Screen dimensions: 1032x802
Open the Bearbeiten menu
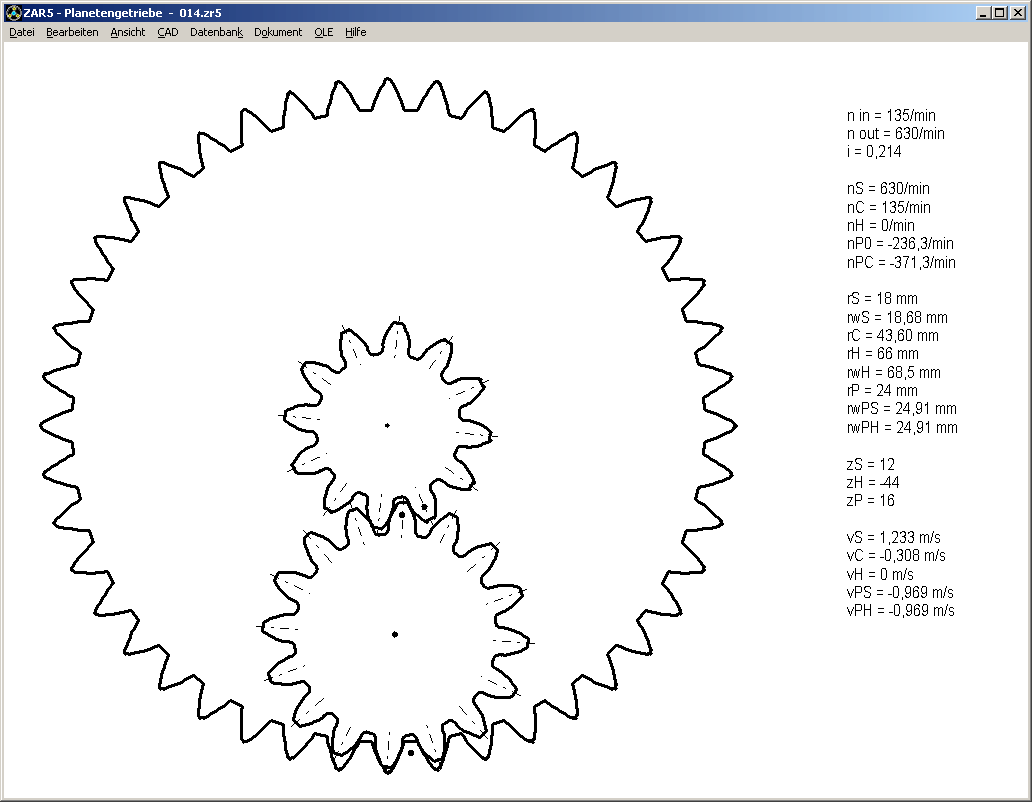coord(72,32)
